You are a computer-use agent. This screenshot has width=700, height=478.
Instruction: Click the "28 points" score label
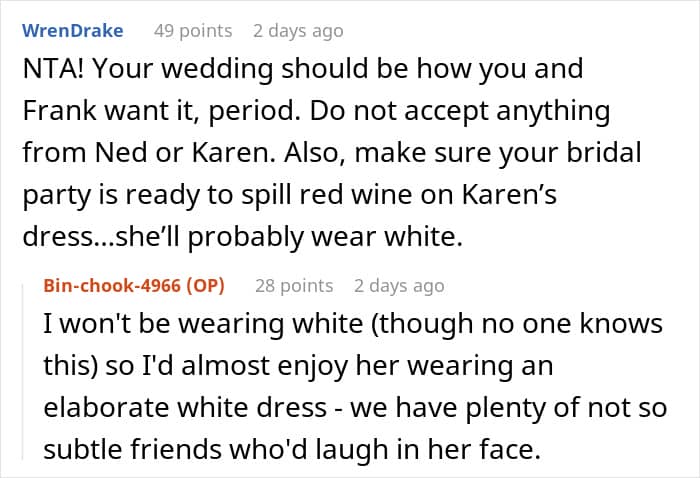coord(294,285)
